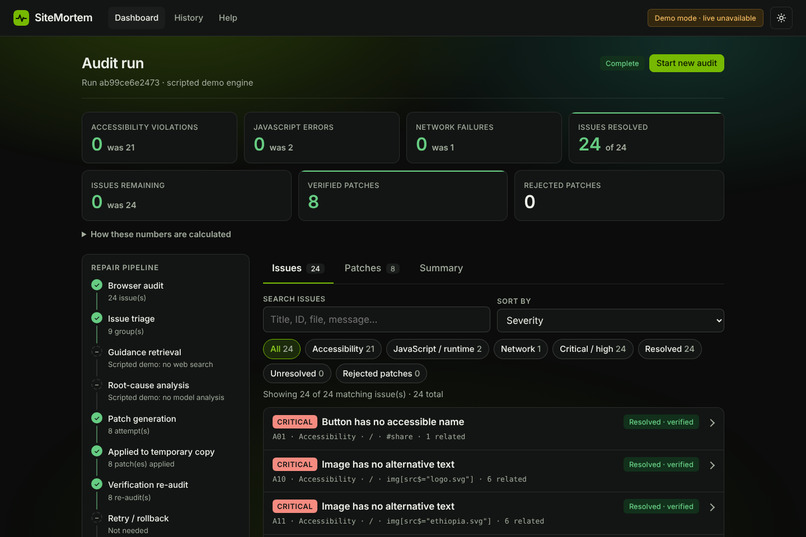The height and width of the screenshot is (537, 806).
Task: Expand the A11 ethiopia.svg issue row chevron
Action: (x=712, y=507)
